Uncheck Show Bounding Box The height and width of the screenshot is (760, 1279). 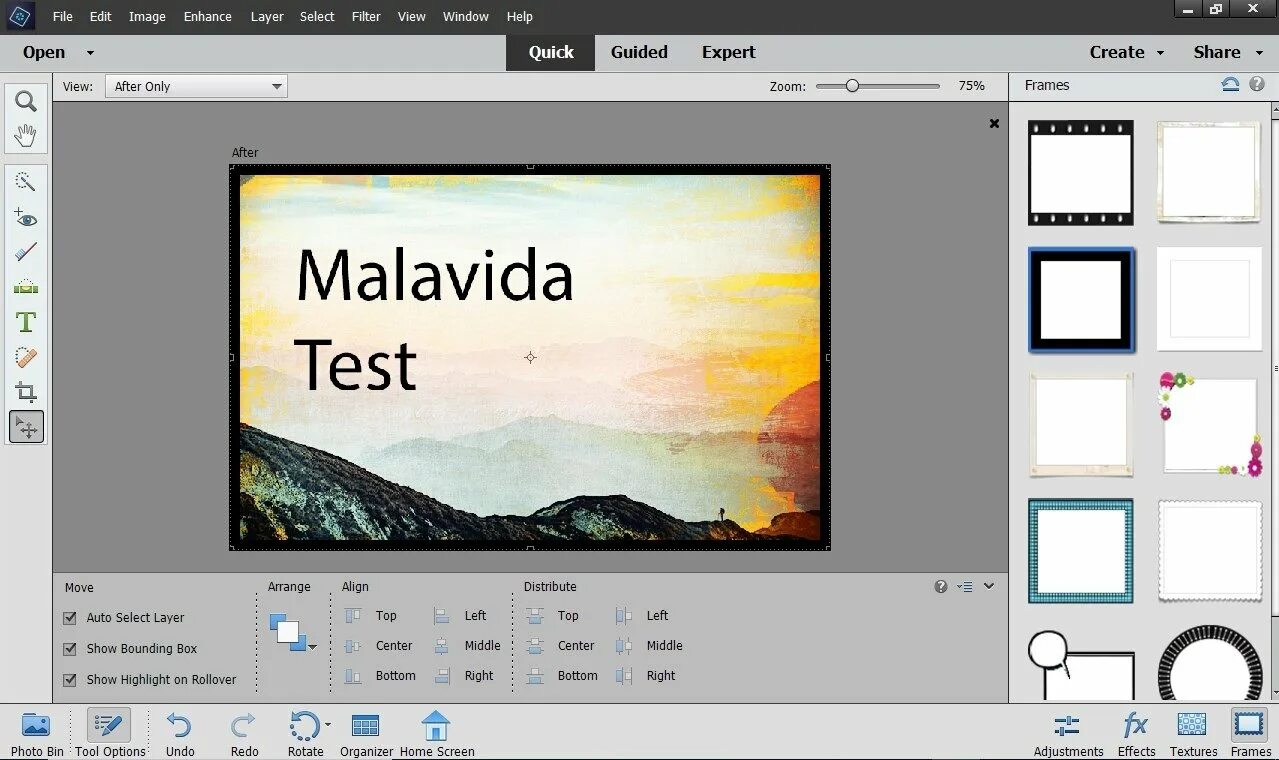tap(70, 649)
